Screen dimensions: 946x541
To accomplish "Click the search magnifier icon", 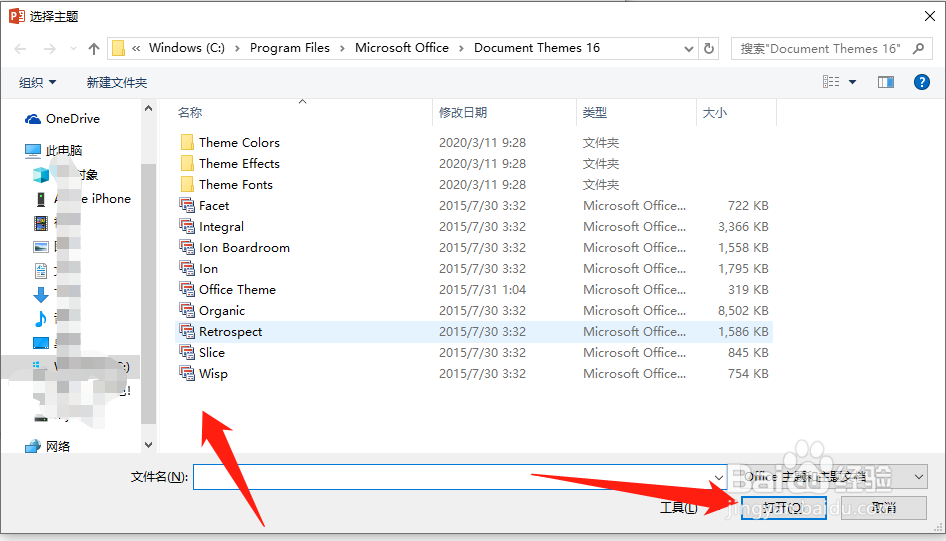I will (918, 48).
